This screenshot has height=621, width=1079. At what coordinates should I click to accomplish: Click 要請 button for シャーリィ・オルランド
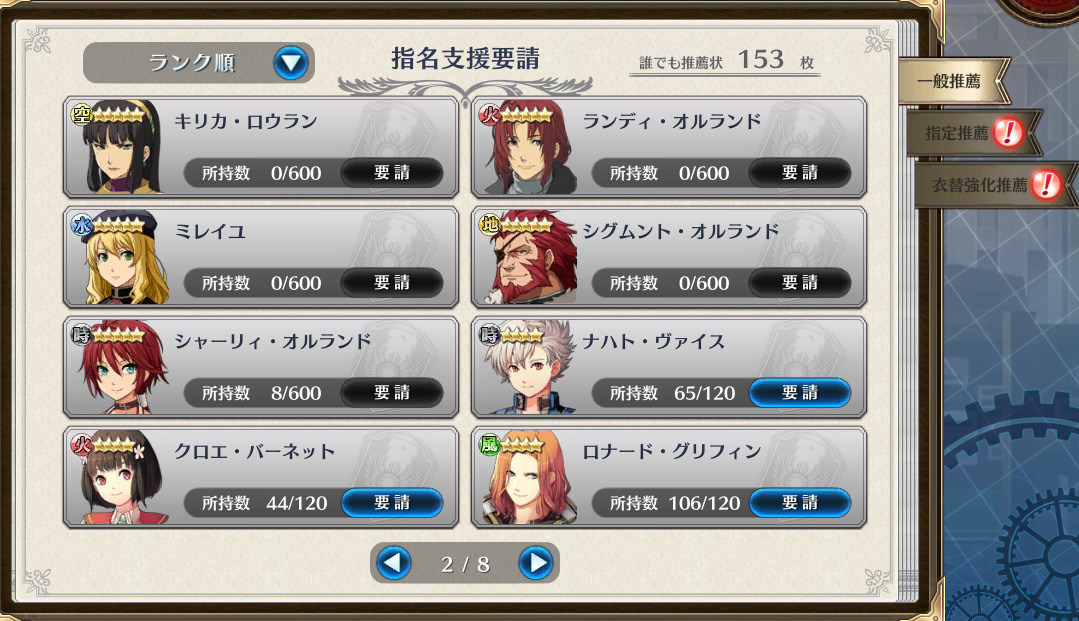point(392,392)
